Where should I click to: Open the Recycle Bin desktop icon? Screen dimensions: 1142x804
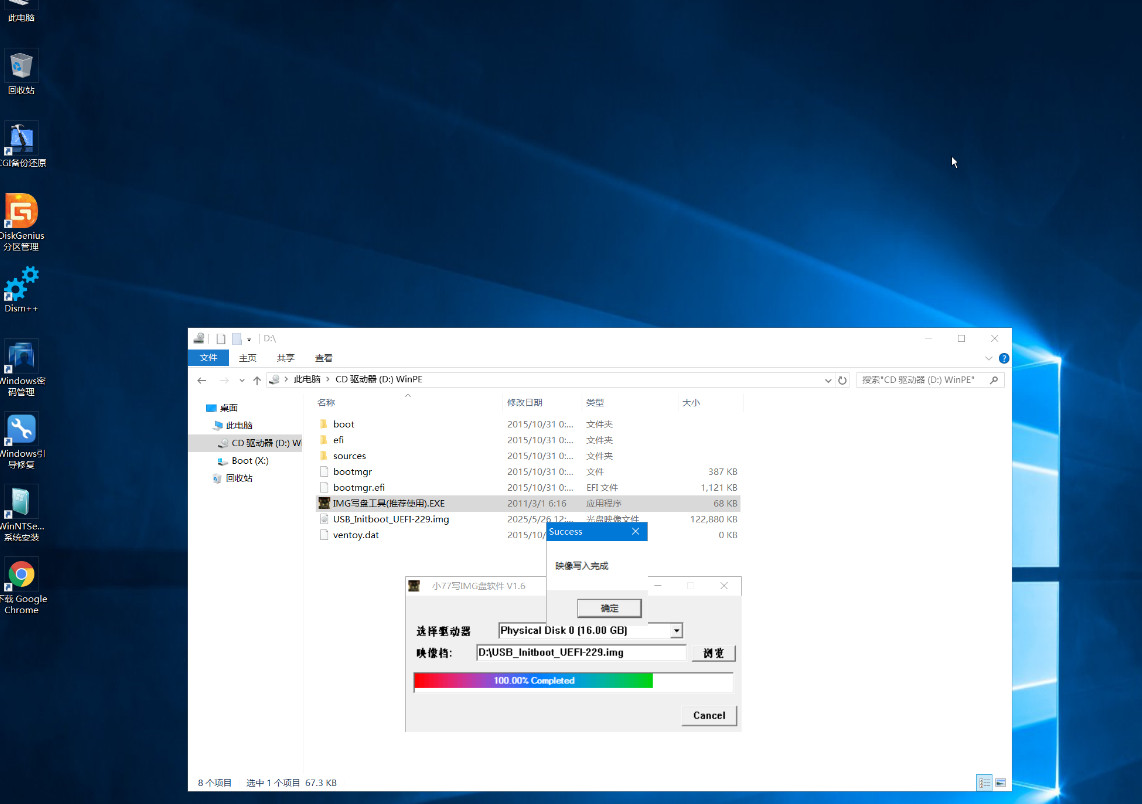tap(21, 73)
